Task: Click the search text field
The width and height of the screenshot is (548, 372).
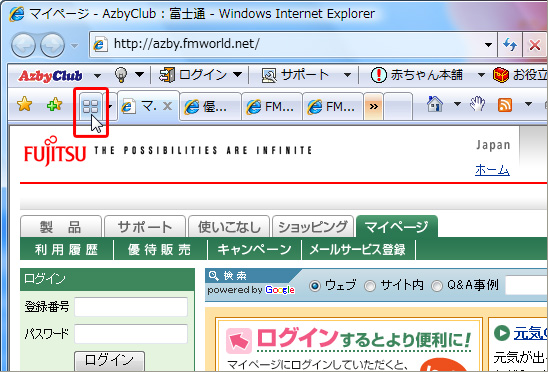Action: [527, 285]
